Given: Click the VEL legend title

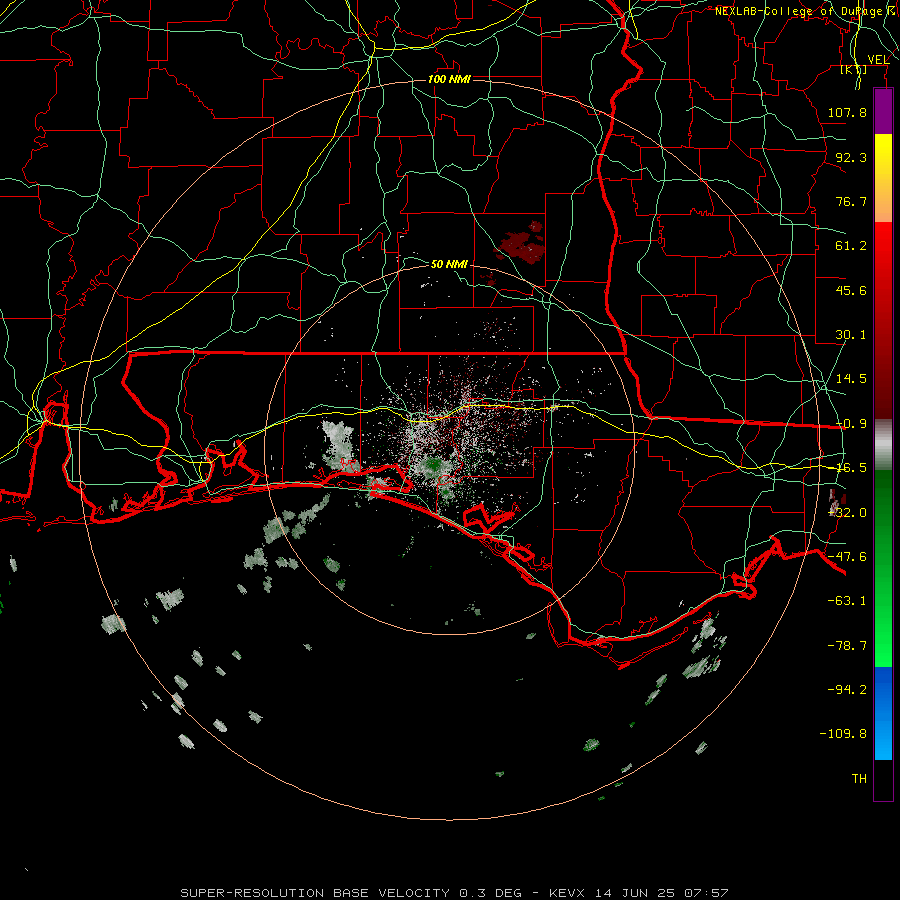Looking at the screenshot, I should [x=878, y=59].
